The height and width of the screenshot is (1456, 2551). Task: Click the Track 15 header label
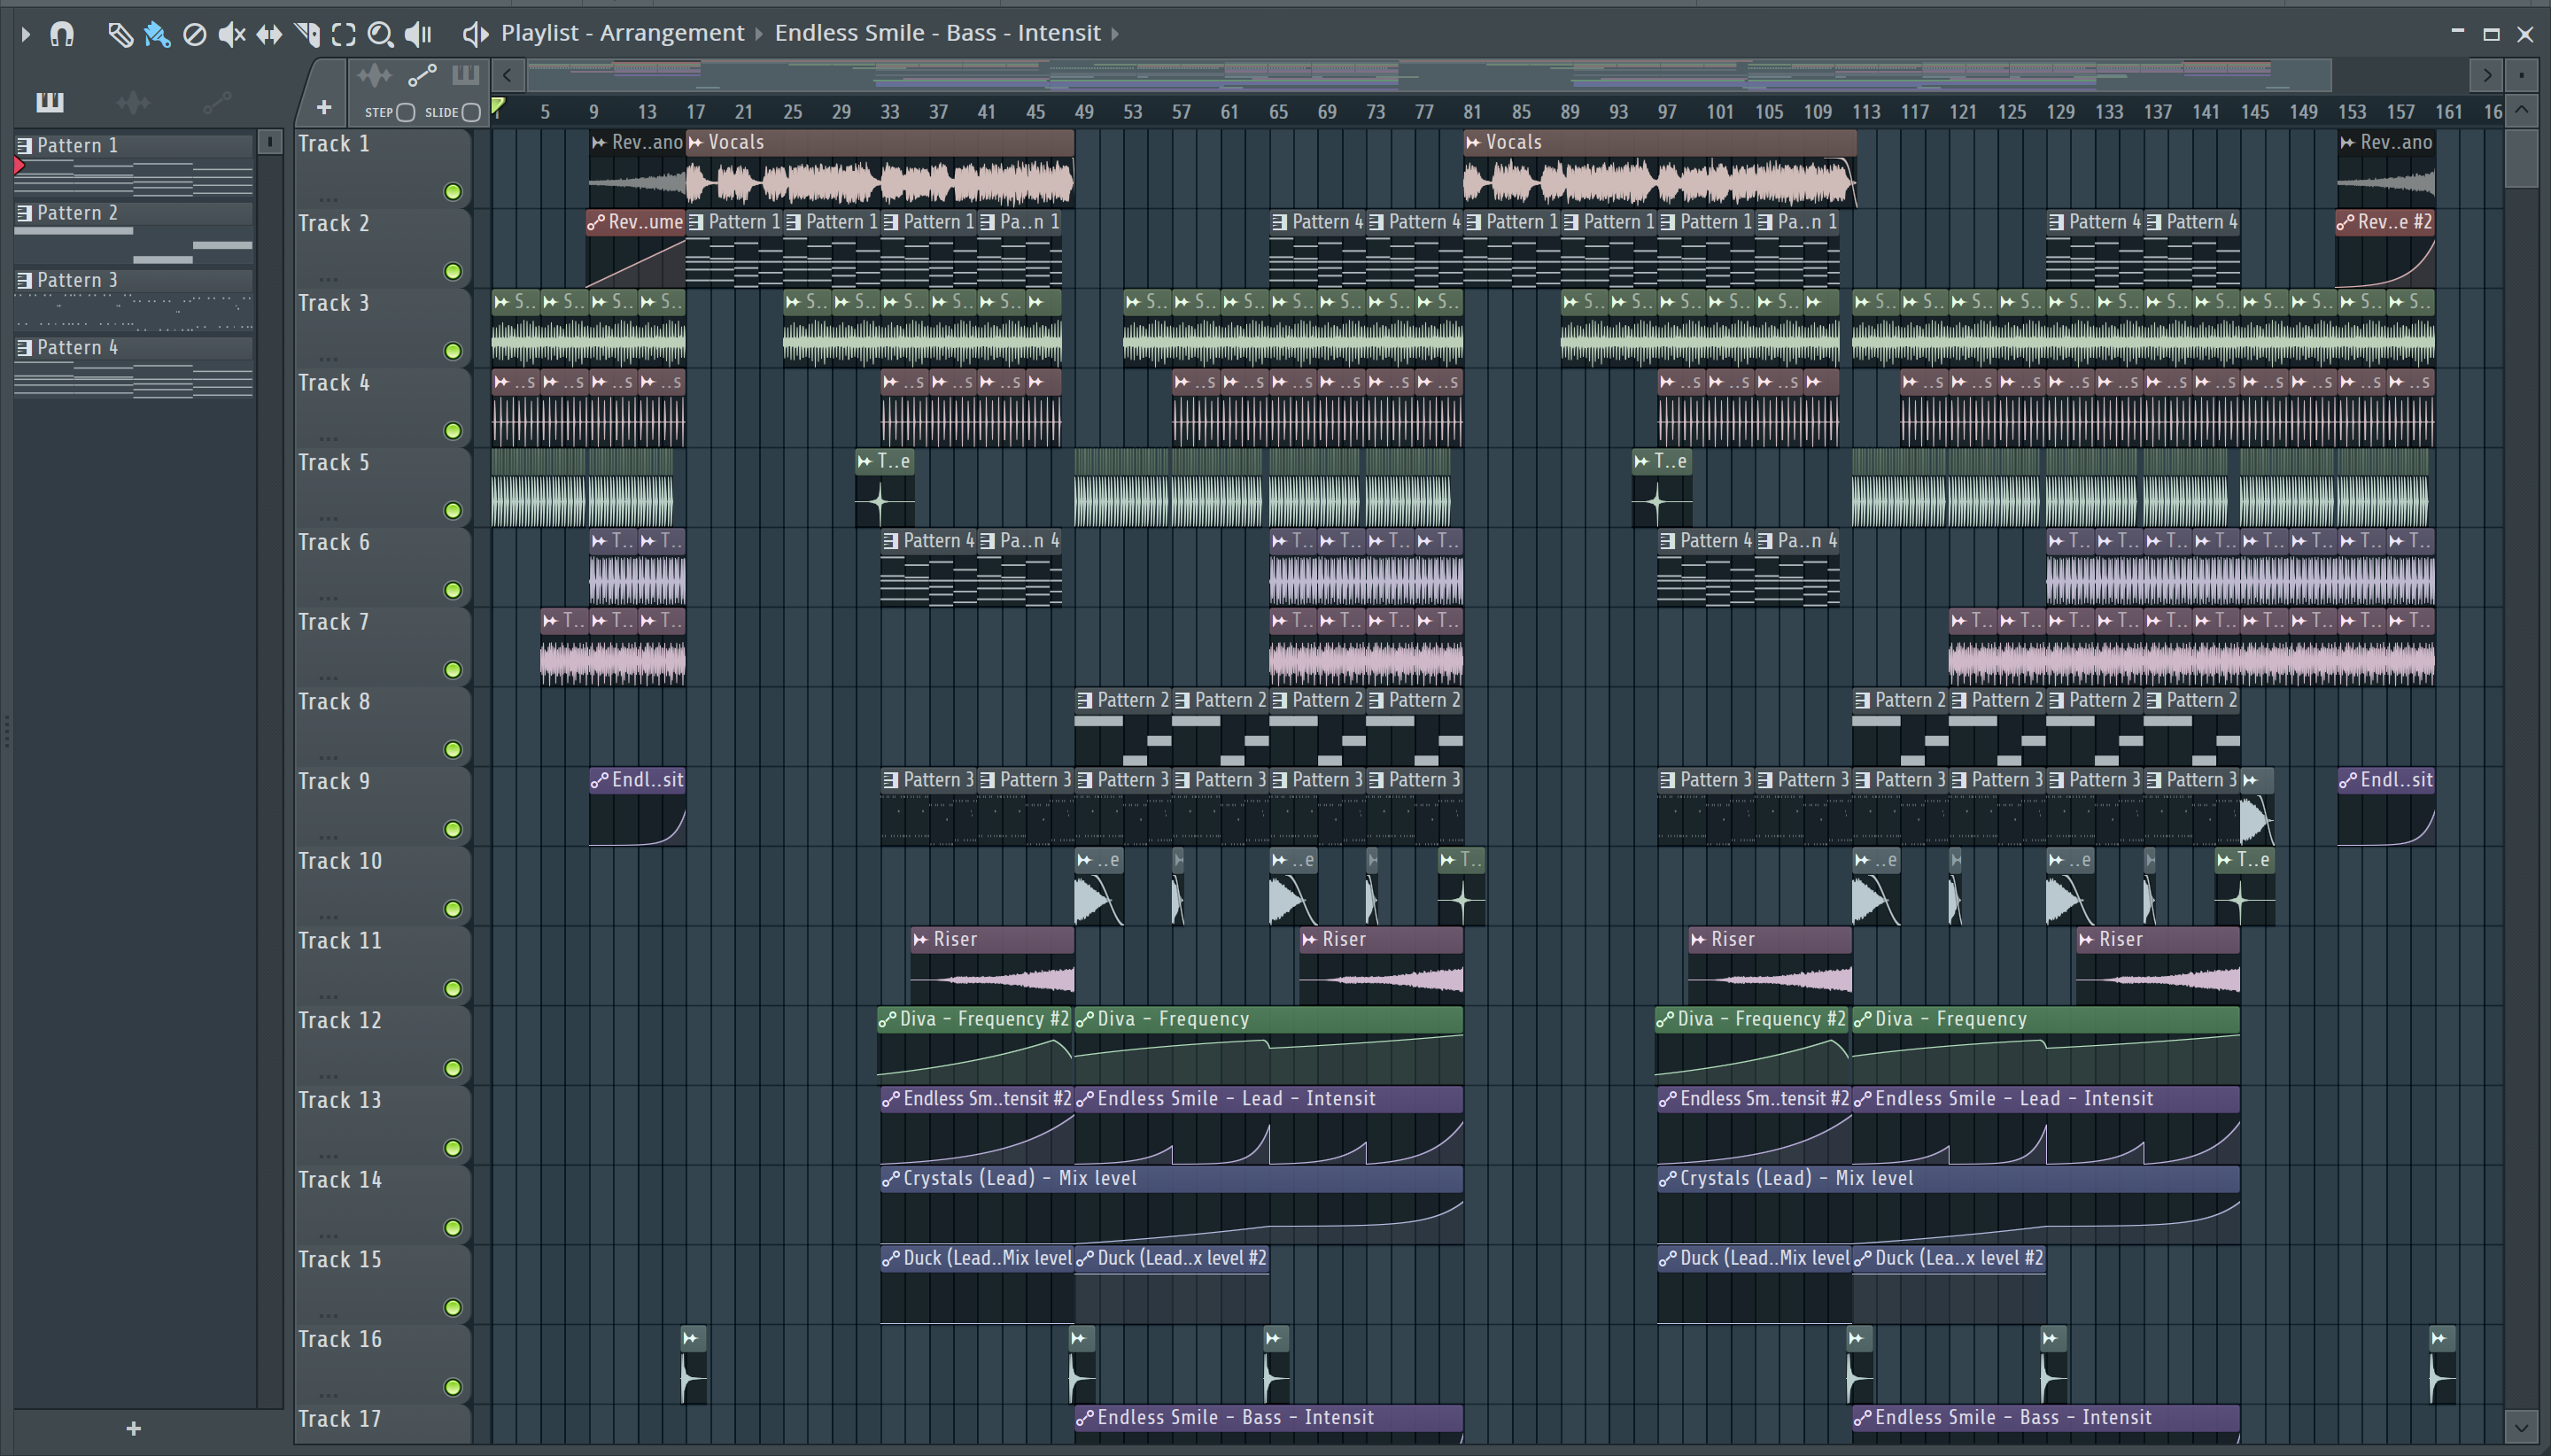pos(340,1260)
